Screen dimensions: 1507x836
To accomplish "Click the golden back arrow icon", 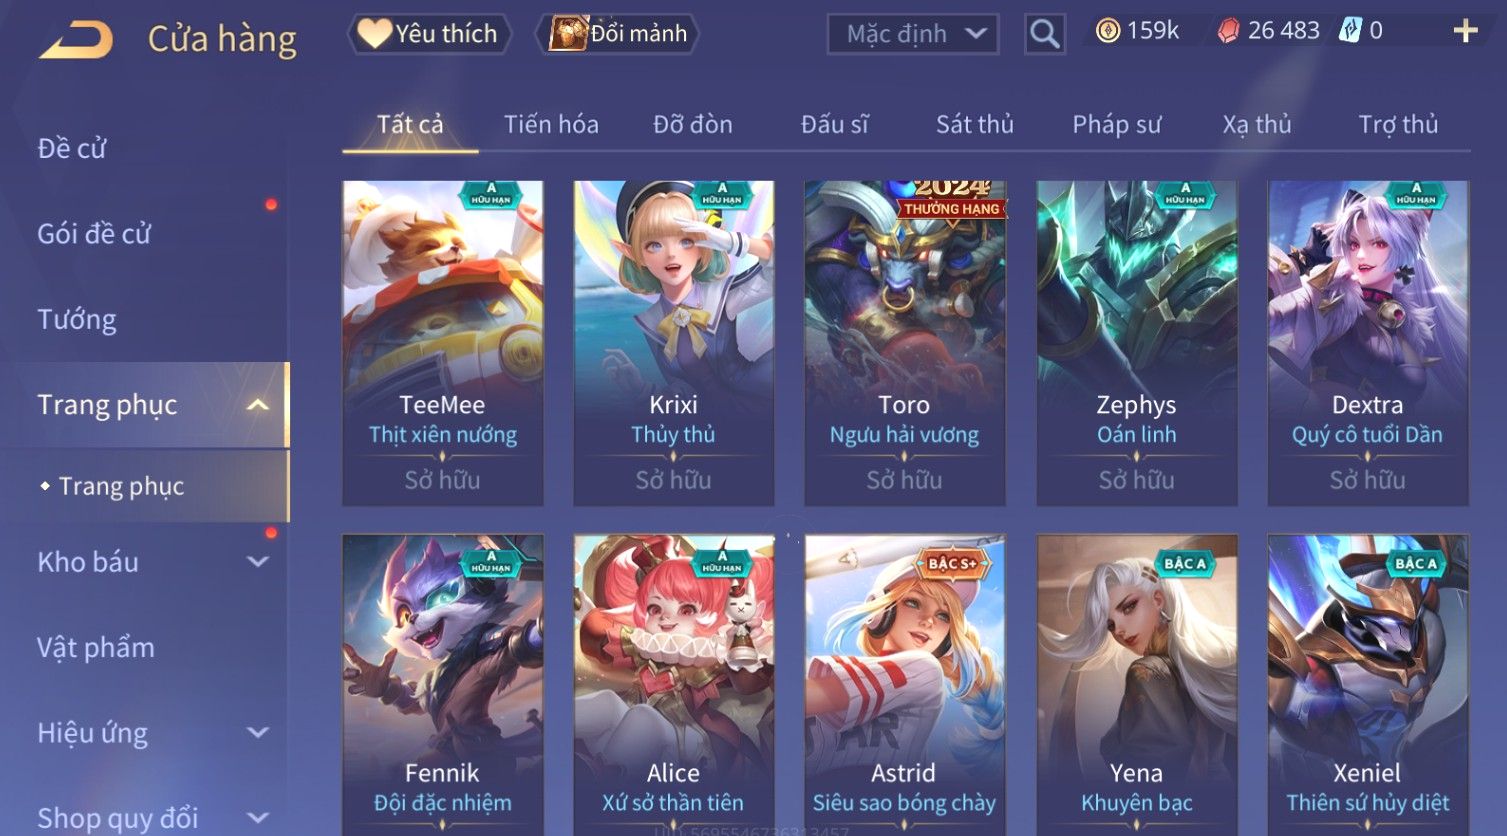I will click(x=76, y=40).
